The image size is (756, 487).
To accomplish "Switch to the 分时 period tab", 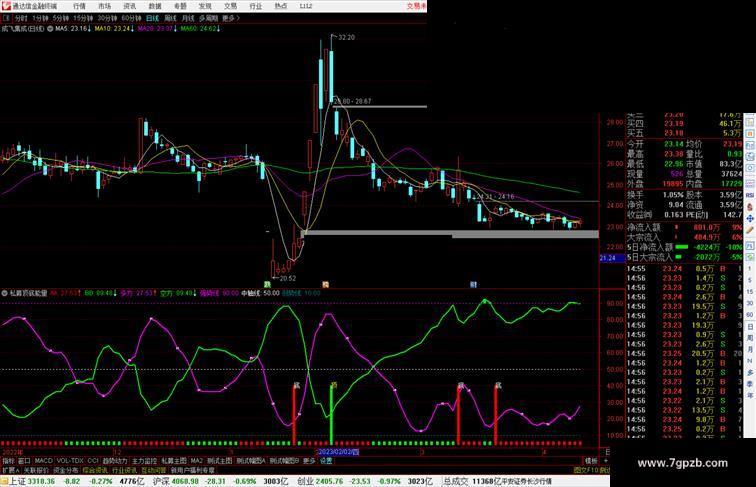I will coord(21,18).
